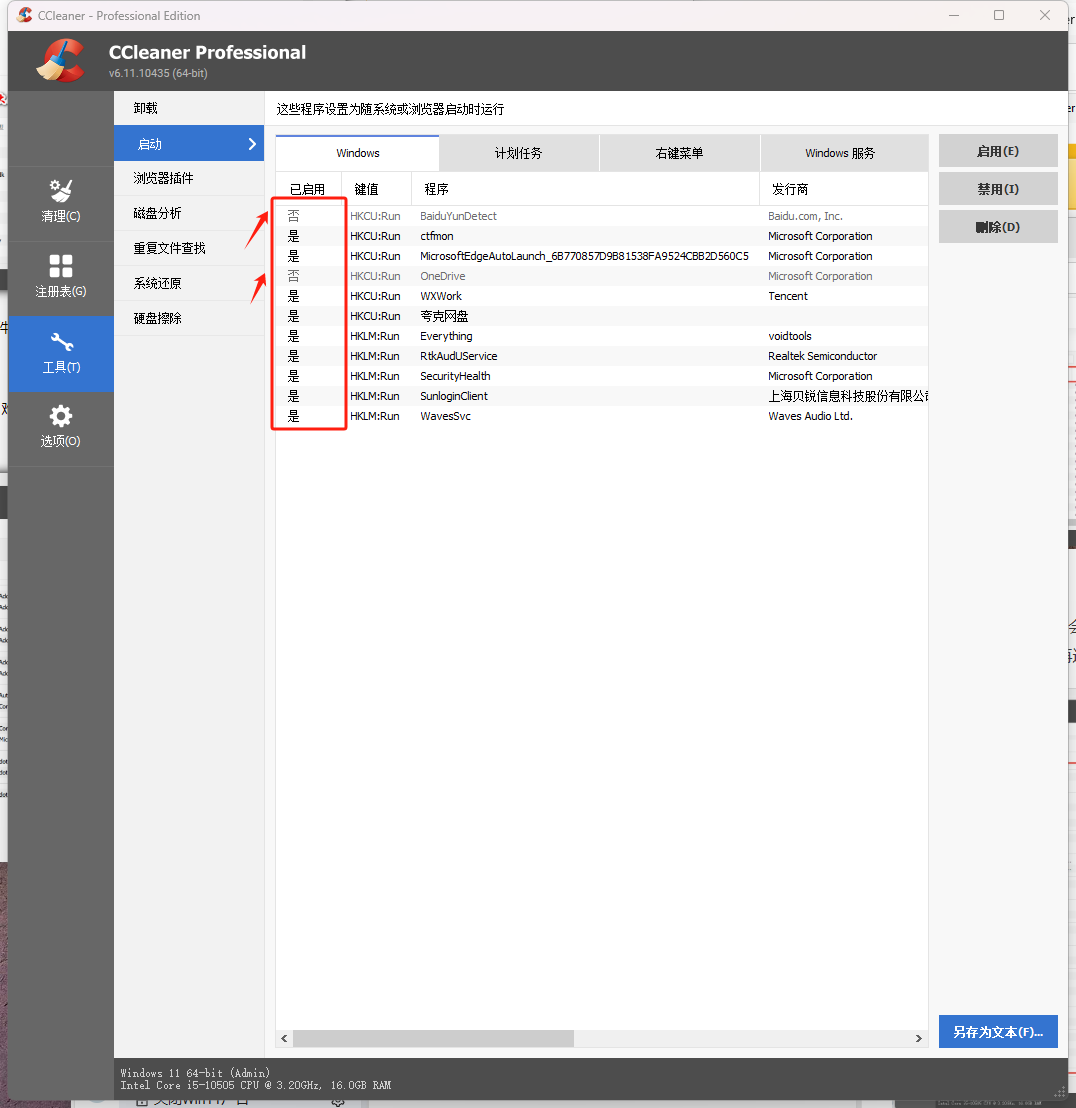Select the 工具 tools wrench icon
The height and width of the screenshot is (1108, 1076).
click(61, 342)
